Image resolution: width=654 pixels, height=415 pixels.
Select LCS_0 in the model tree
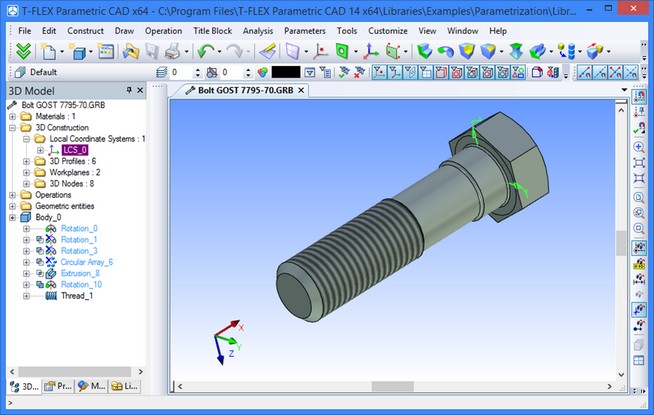coord(75,150)
